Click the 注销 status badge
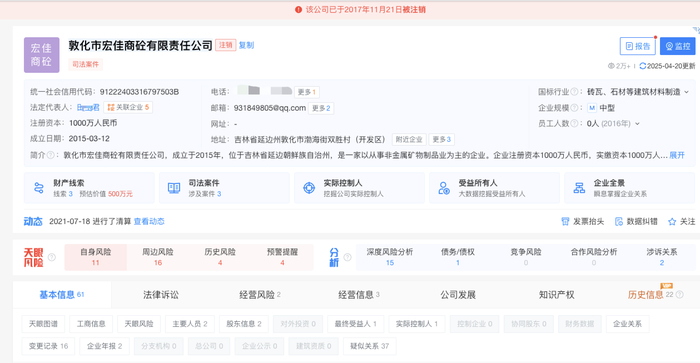 coord(226,45)
